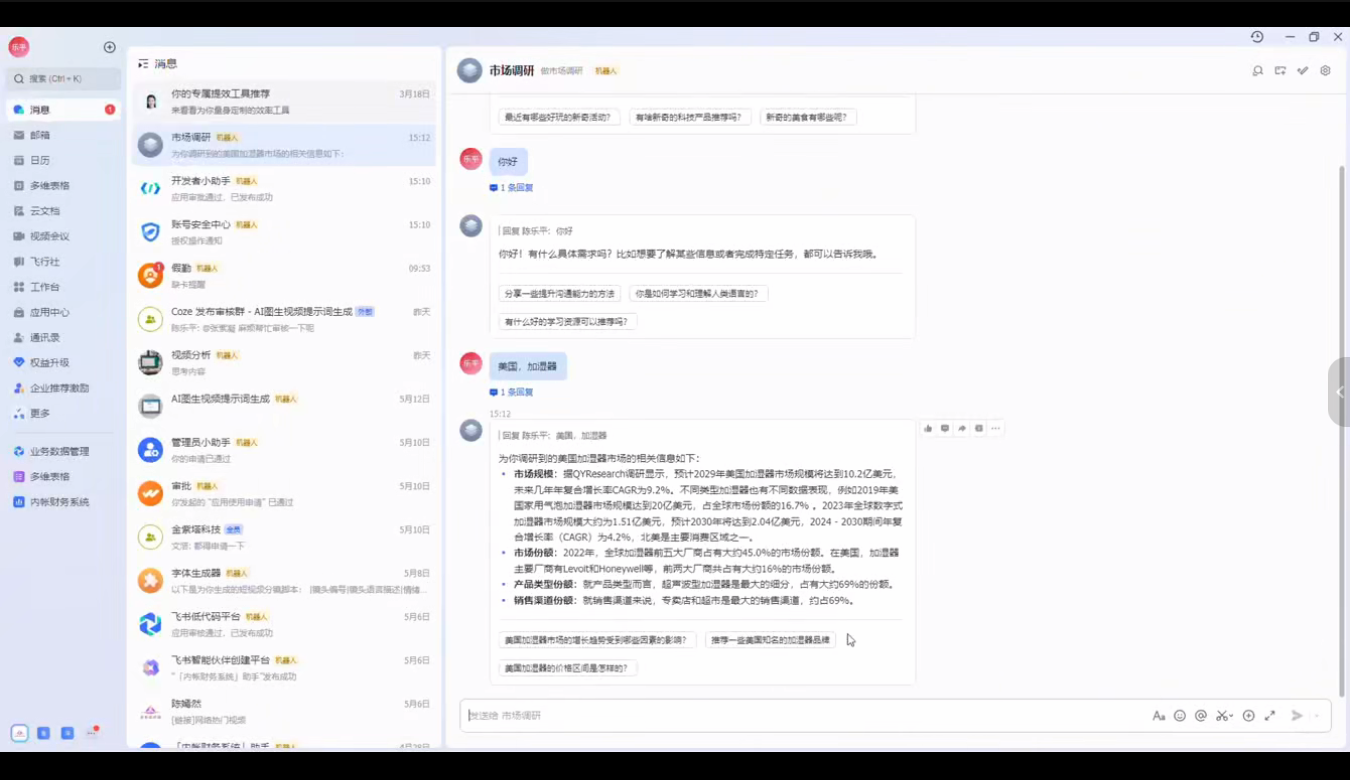1350x780 pixels.
Task: Open text formatting with the Aa icon
Action: pyautogui.click(x=1158, y=716)
